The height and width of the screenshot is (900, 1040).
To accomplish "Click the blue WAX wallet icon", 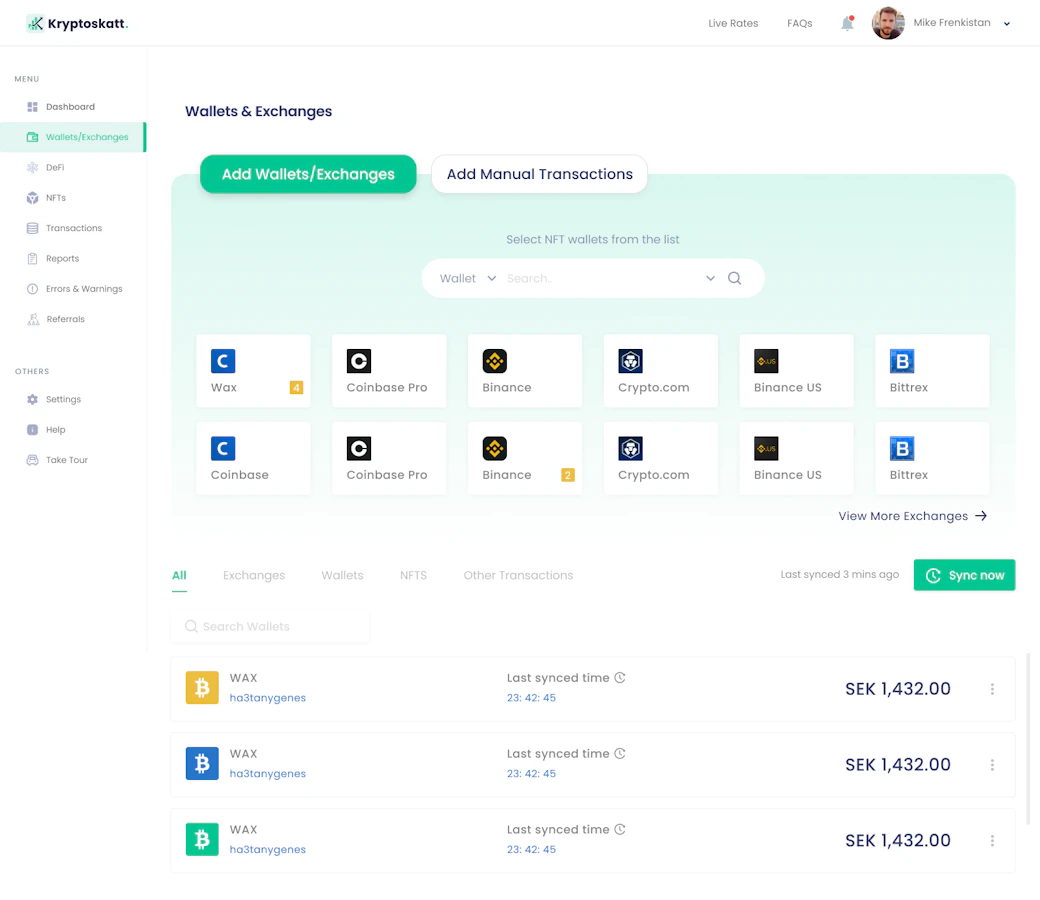I will tap(202, 763).
